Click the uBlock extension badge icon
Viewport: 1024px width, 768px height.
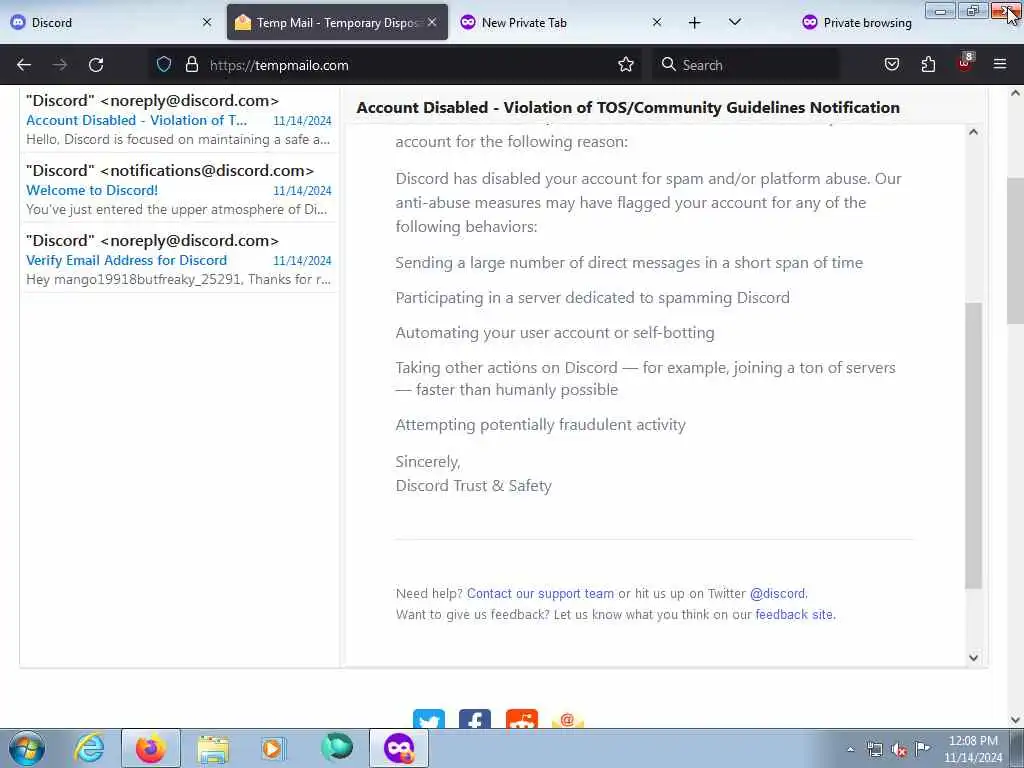(965, 63)
